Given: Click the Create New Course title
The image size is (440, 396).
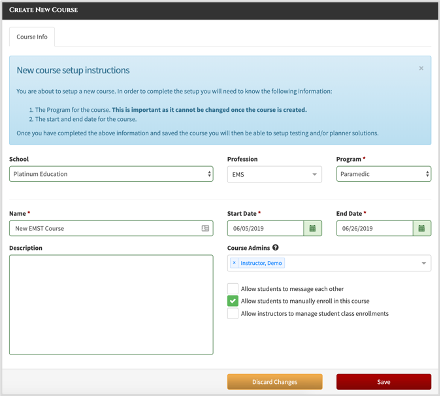Looking at the screenshot, I should [44, 10].
